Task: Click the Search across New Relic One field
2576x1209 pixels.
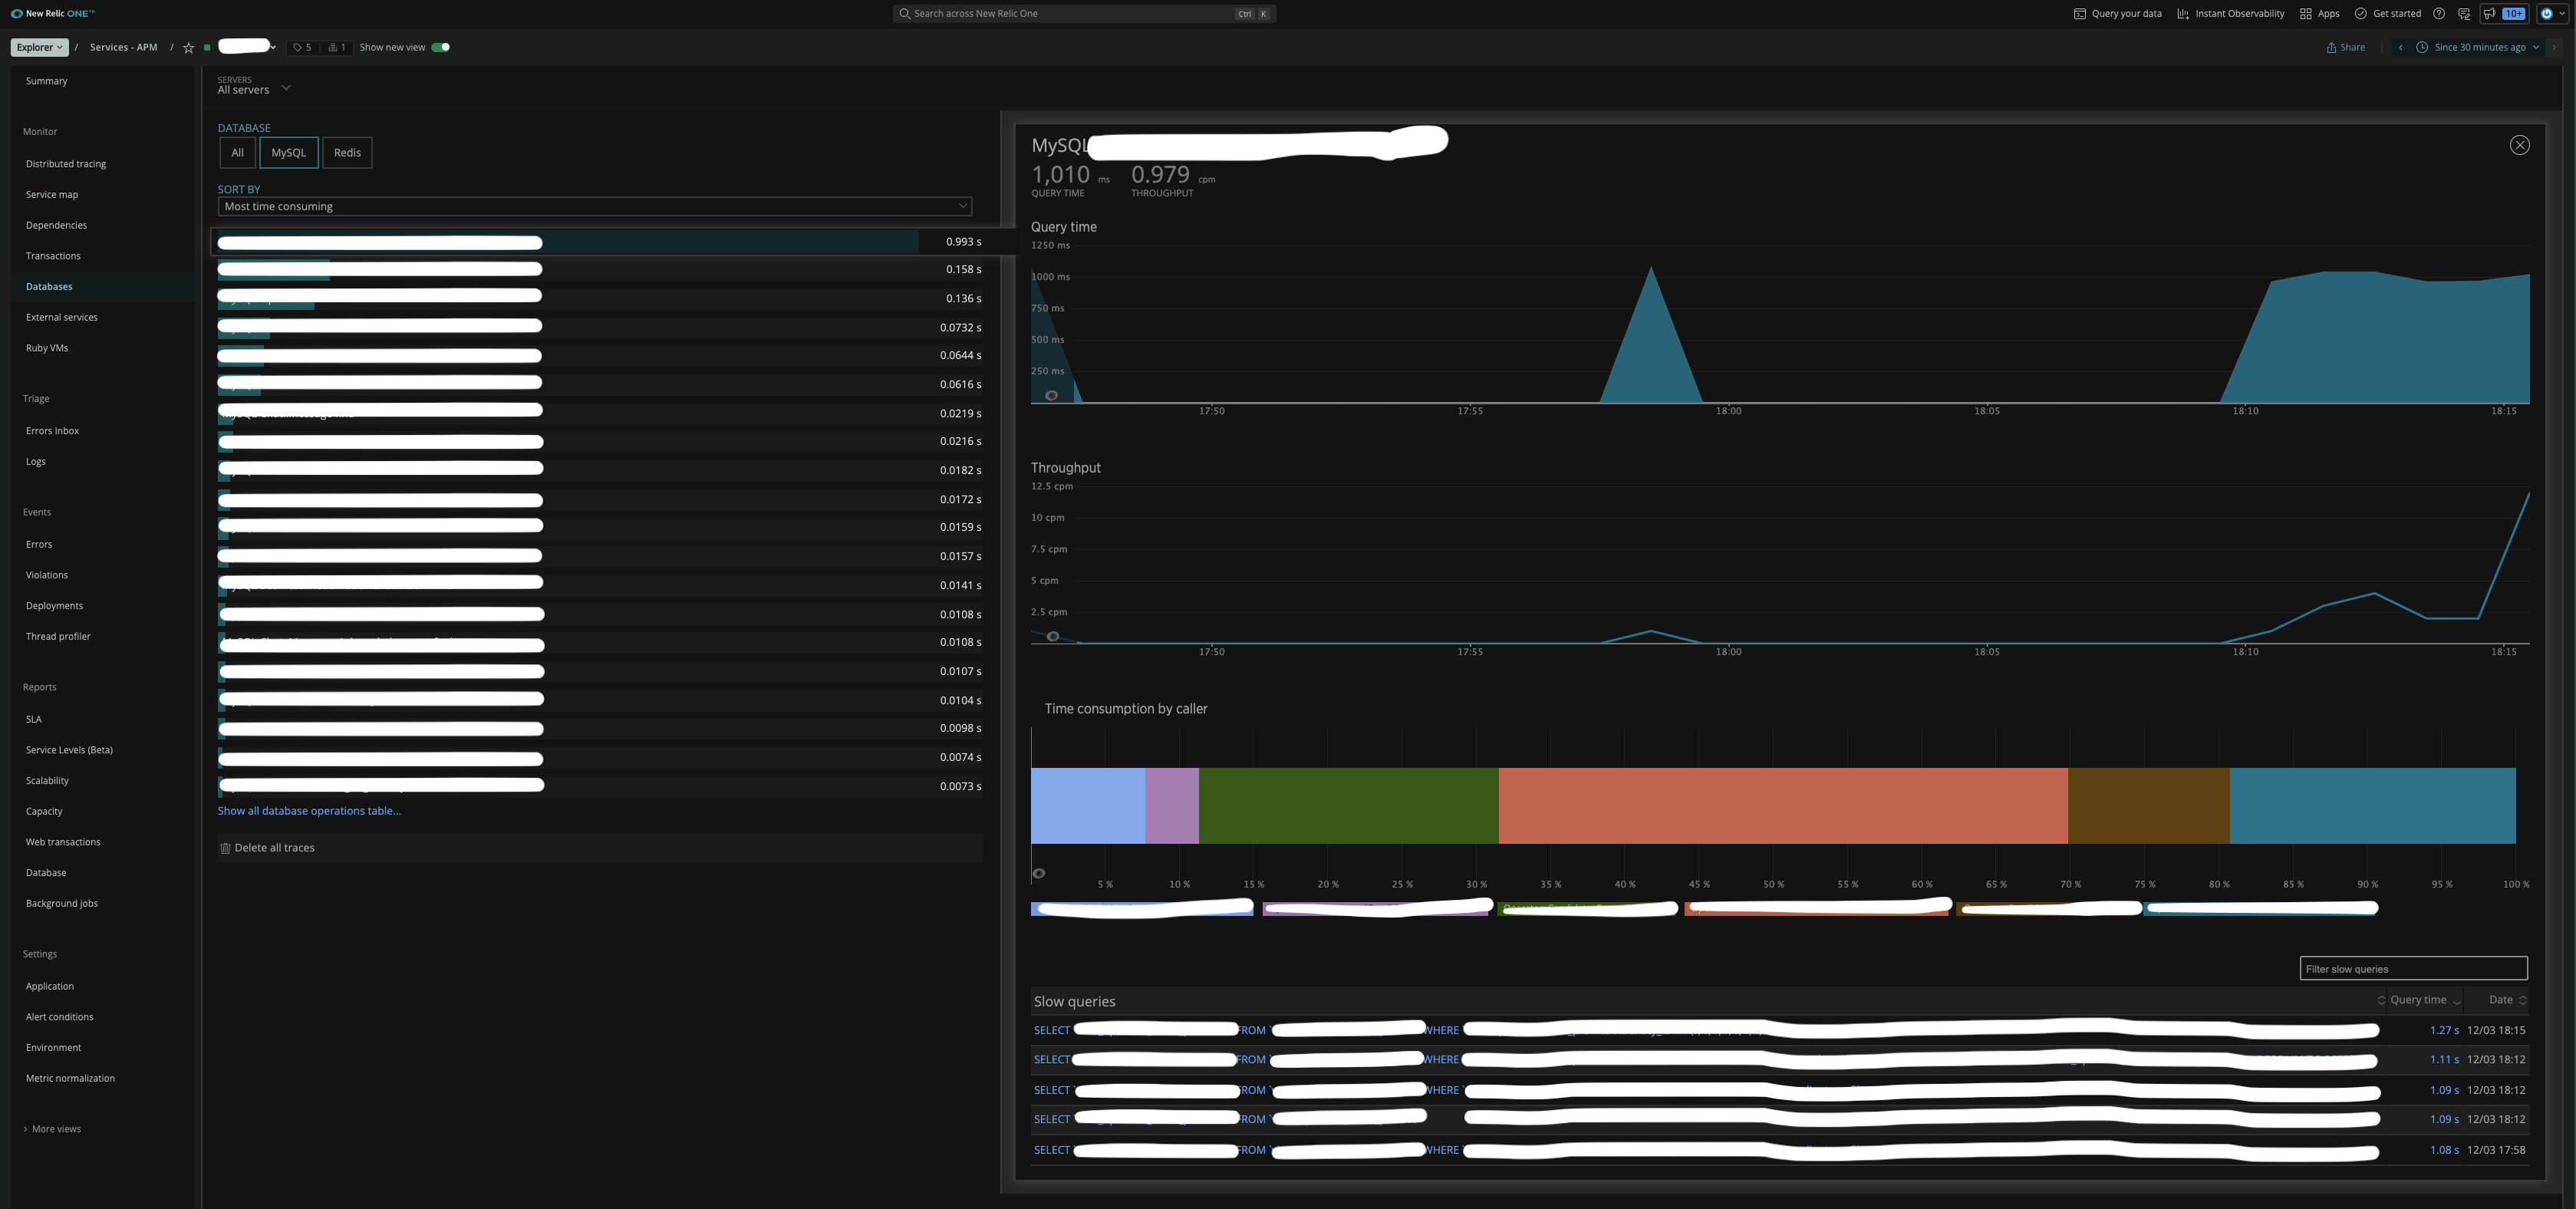Action: click(x=1084, y=14)
